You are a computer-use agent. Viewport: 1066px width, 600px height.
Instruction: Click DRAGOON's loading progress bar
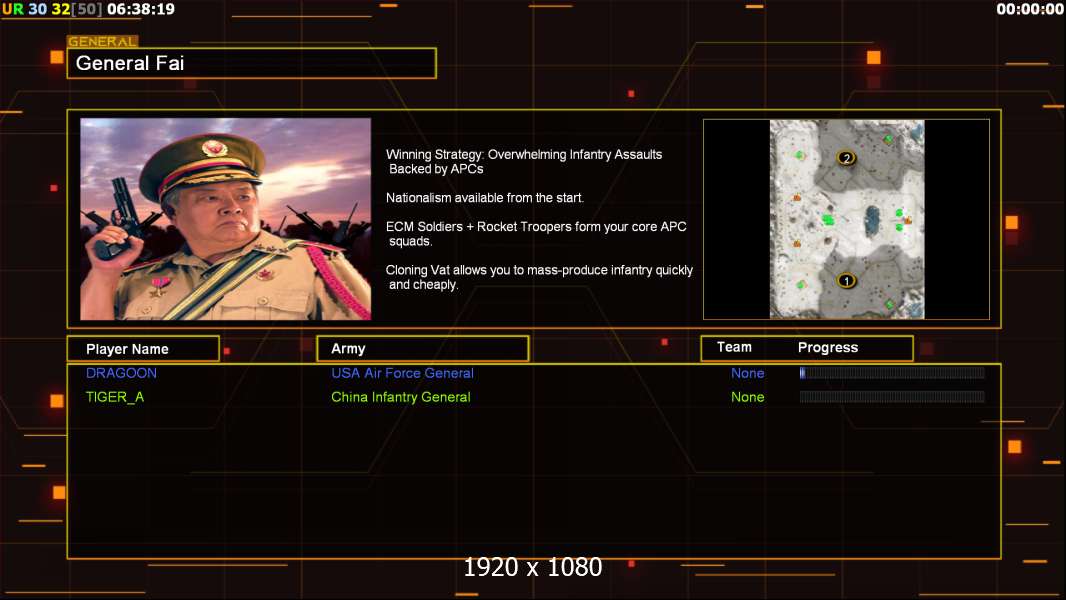pyautogui.click(x=892, y=372)
